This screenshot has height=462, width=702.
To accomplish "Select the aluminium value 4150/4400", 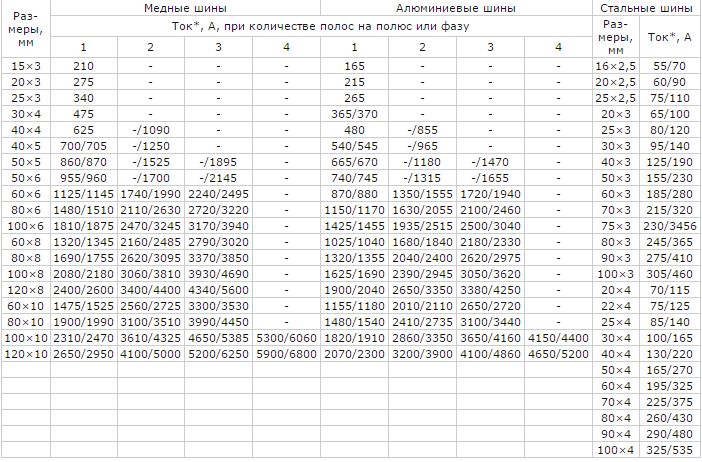I will coord(558,338).
